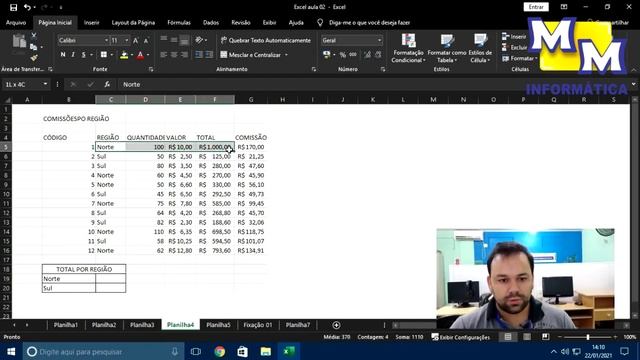Click the font color red A swatch
This screenshot has height=360, width=640.
(140, 55)
